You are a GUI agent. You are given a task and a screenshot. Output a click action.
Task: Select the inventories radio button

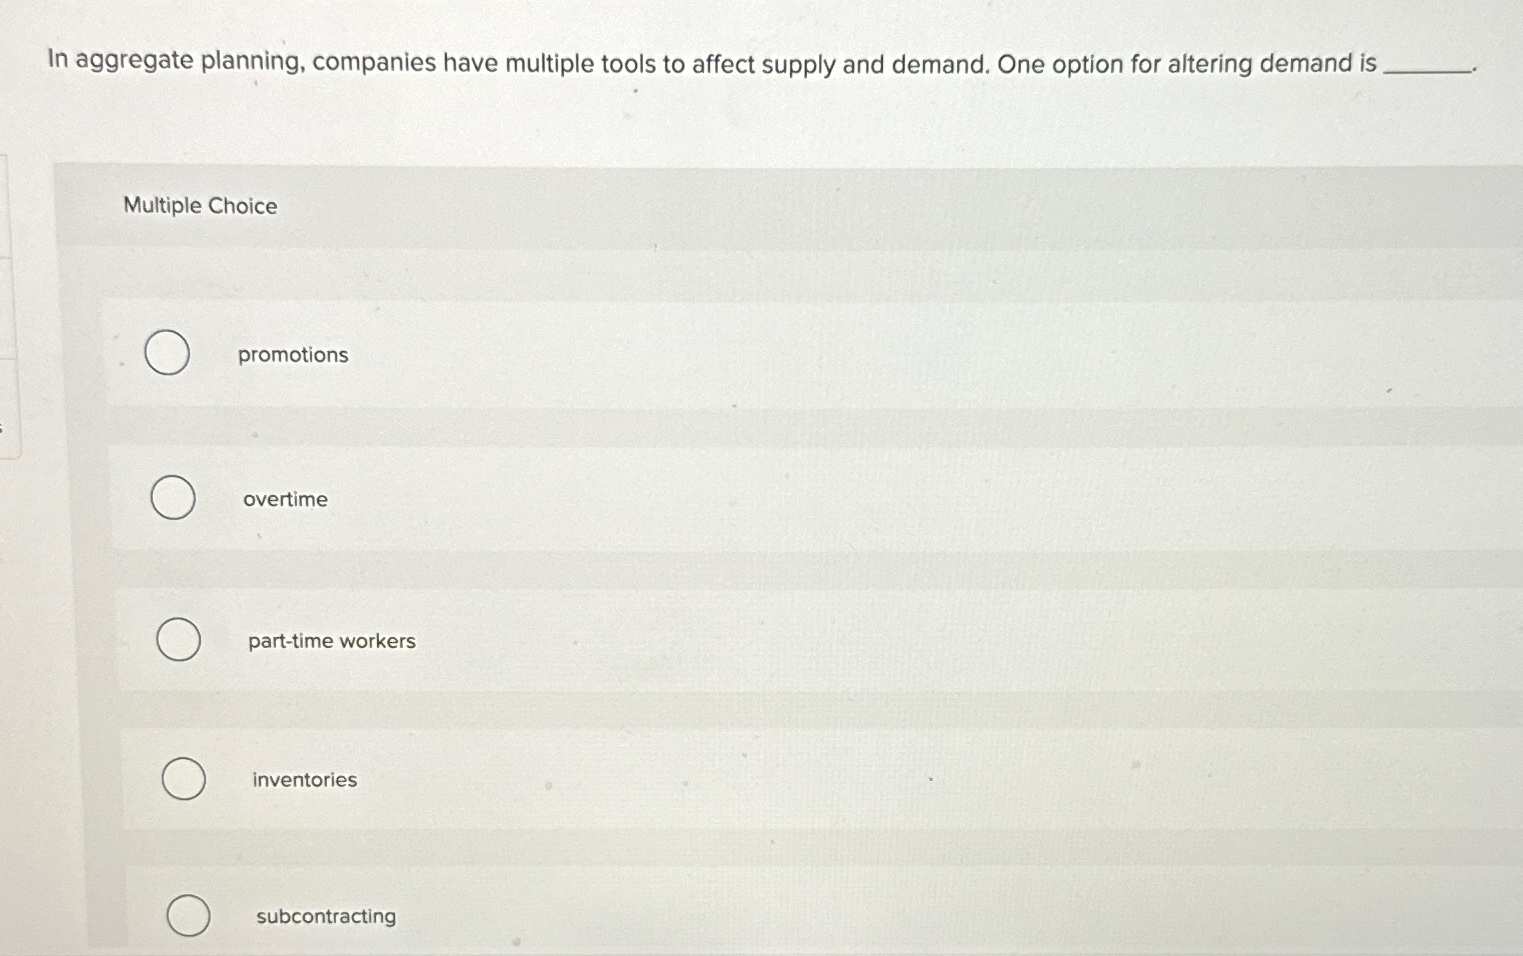[183, 778]
